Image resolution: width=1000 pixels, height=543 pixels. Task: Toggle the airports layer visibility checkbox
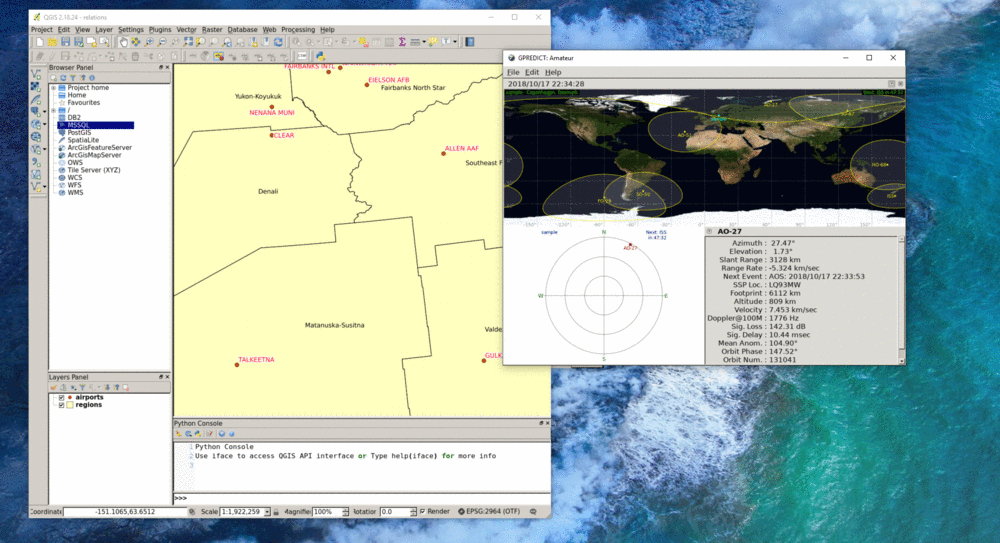click(x=61, y=397)
